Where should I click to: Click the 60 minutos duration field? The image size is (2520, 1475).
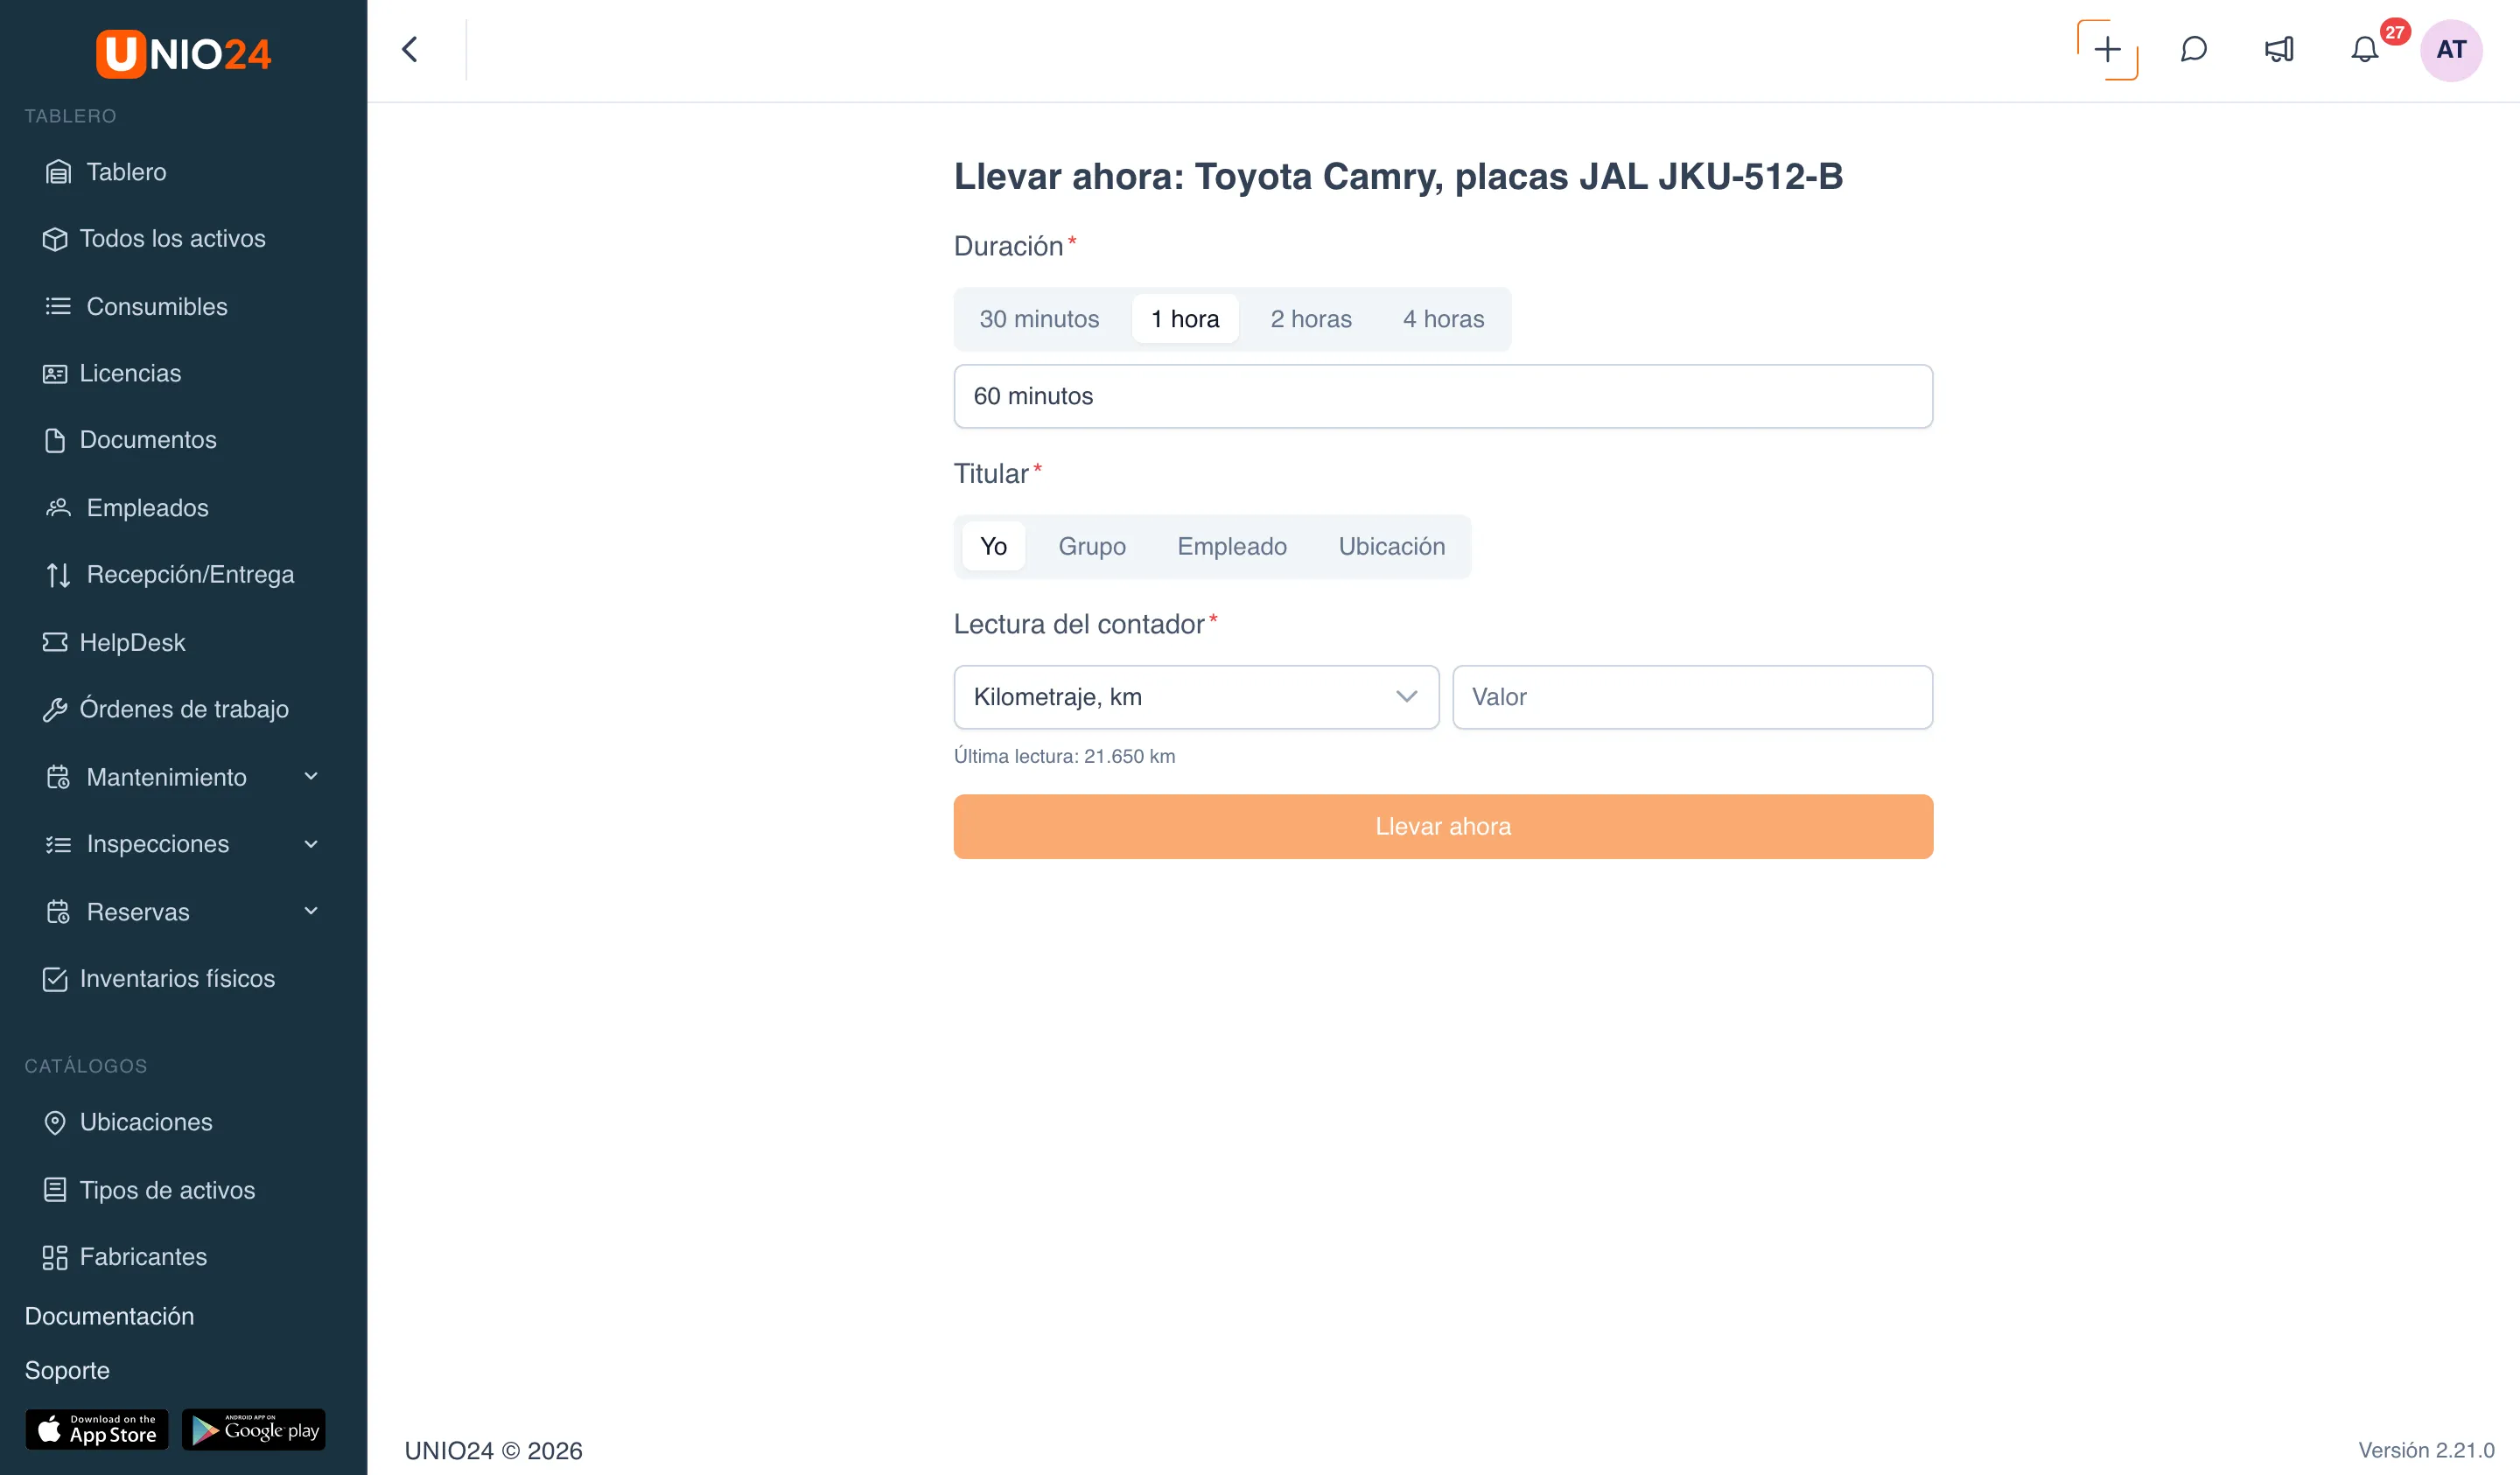pos(1443,396)
